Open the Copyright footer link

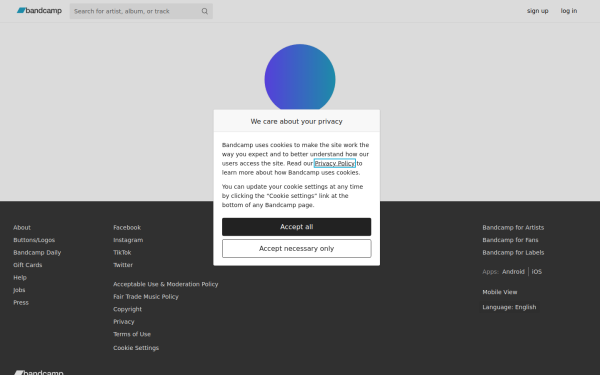click(127, 309)
